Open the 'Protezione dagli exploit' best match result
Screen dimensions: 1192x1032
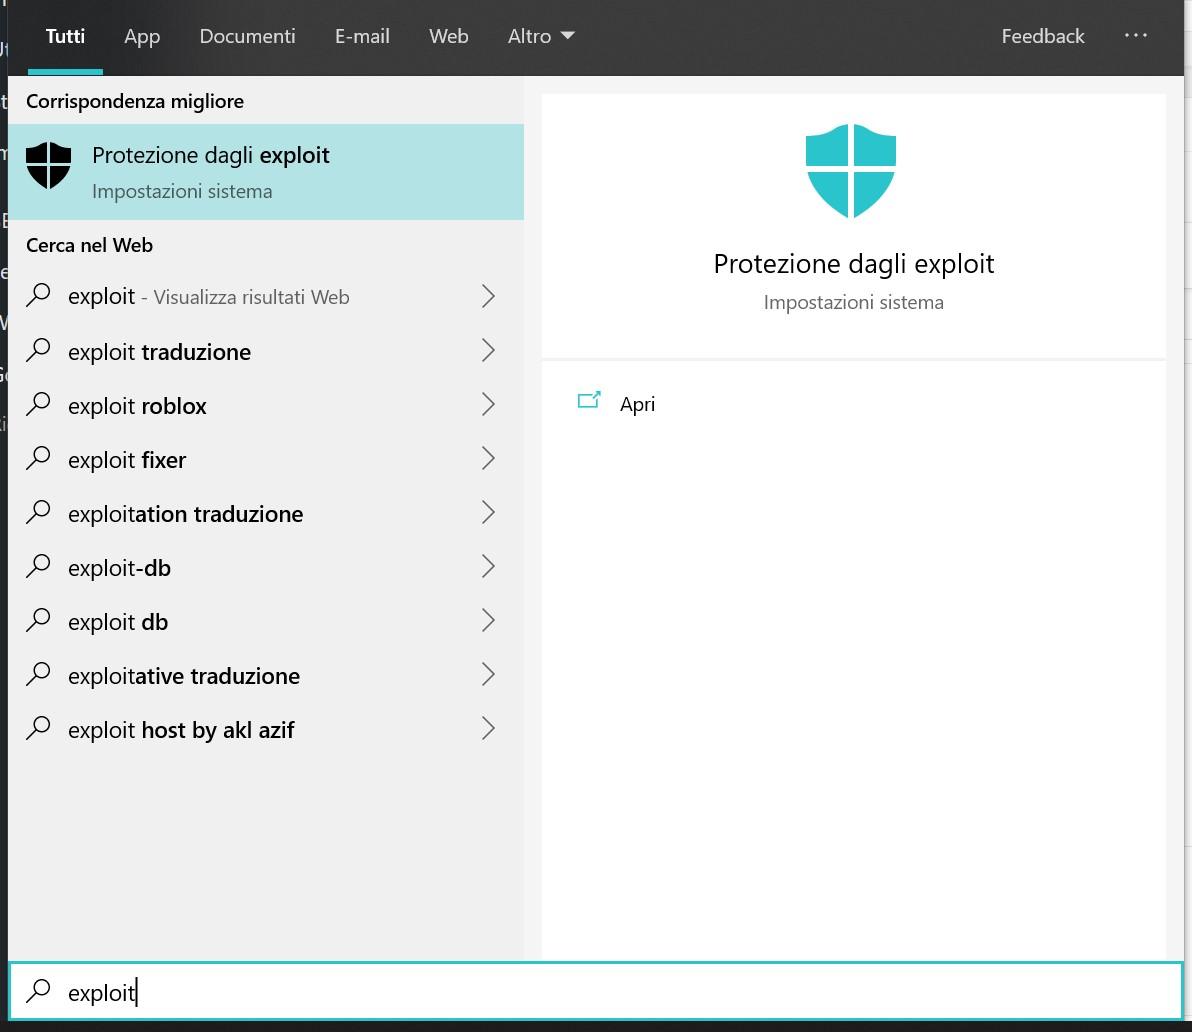coord(266,172)
